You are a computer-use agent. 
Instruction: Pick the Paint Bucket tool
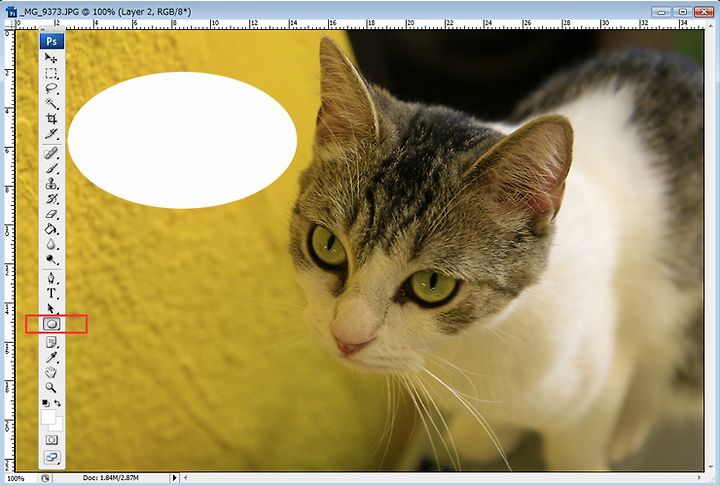pyautogui.click(x=51, y=229)
